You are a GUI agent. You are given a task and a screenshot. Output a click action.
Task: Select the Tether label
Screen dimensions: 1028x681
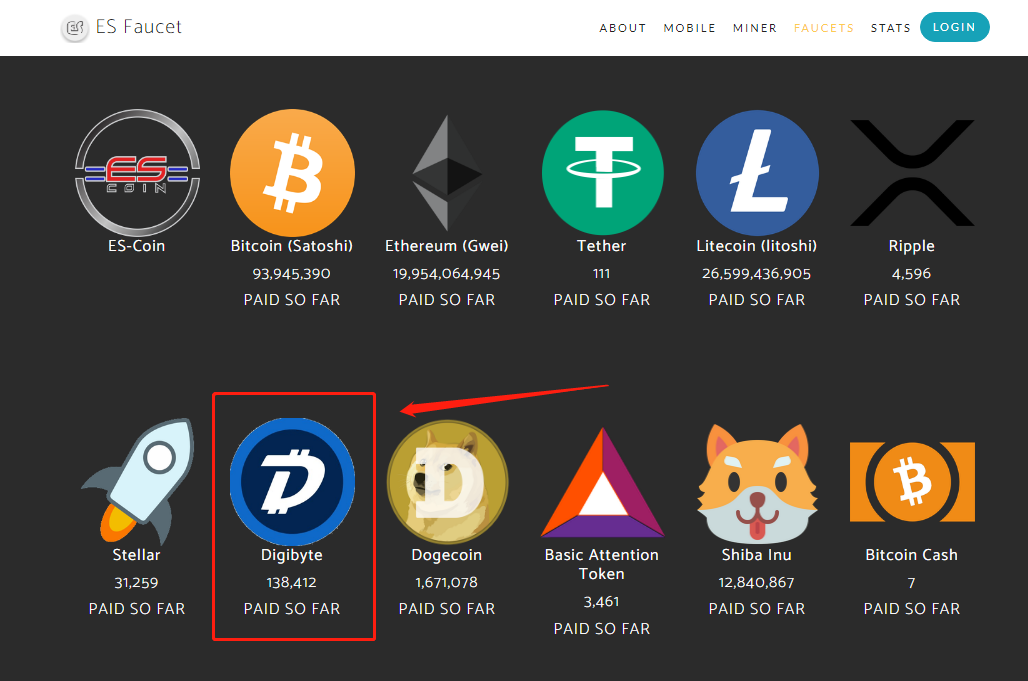coord(601,246)
